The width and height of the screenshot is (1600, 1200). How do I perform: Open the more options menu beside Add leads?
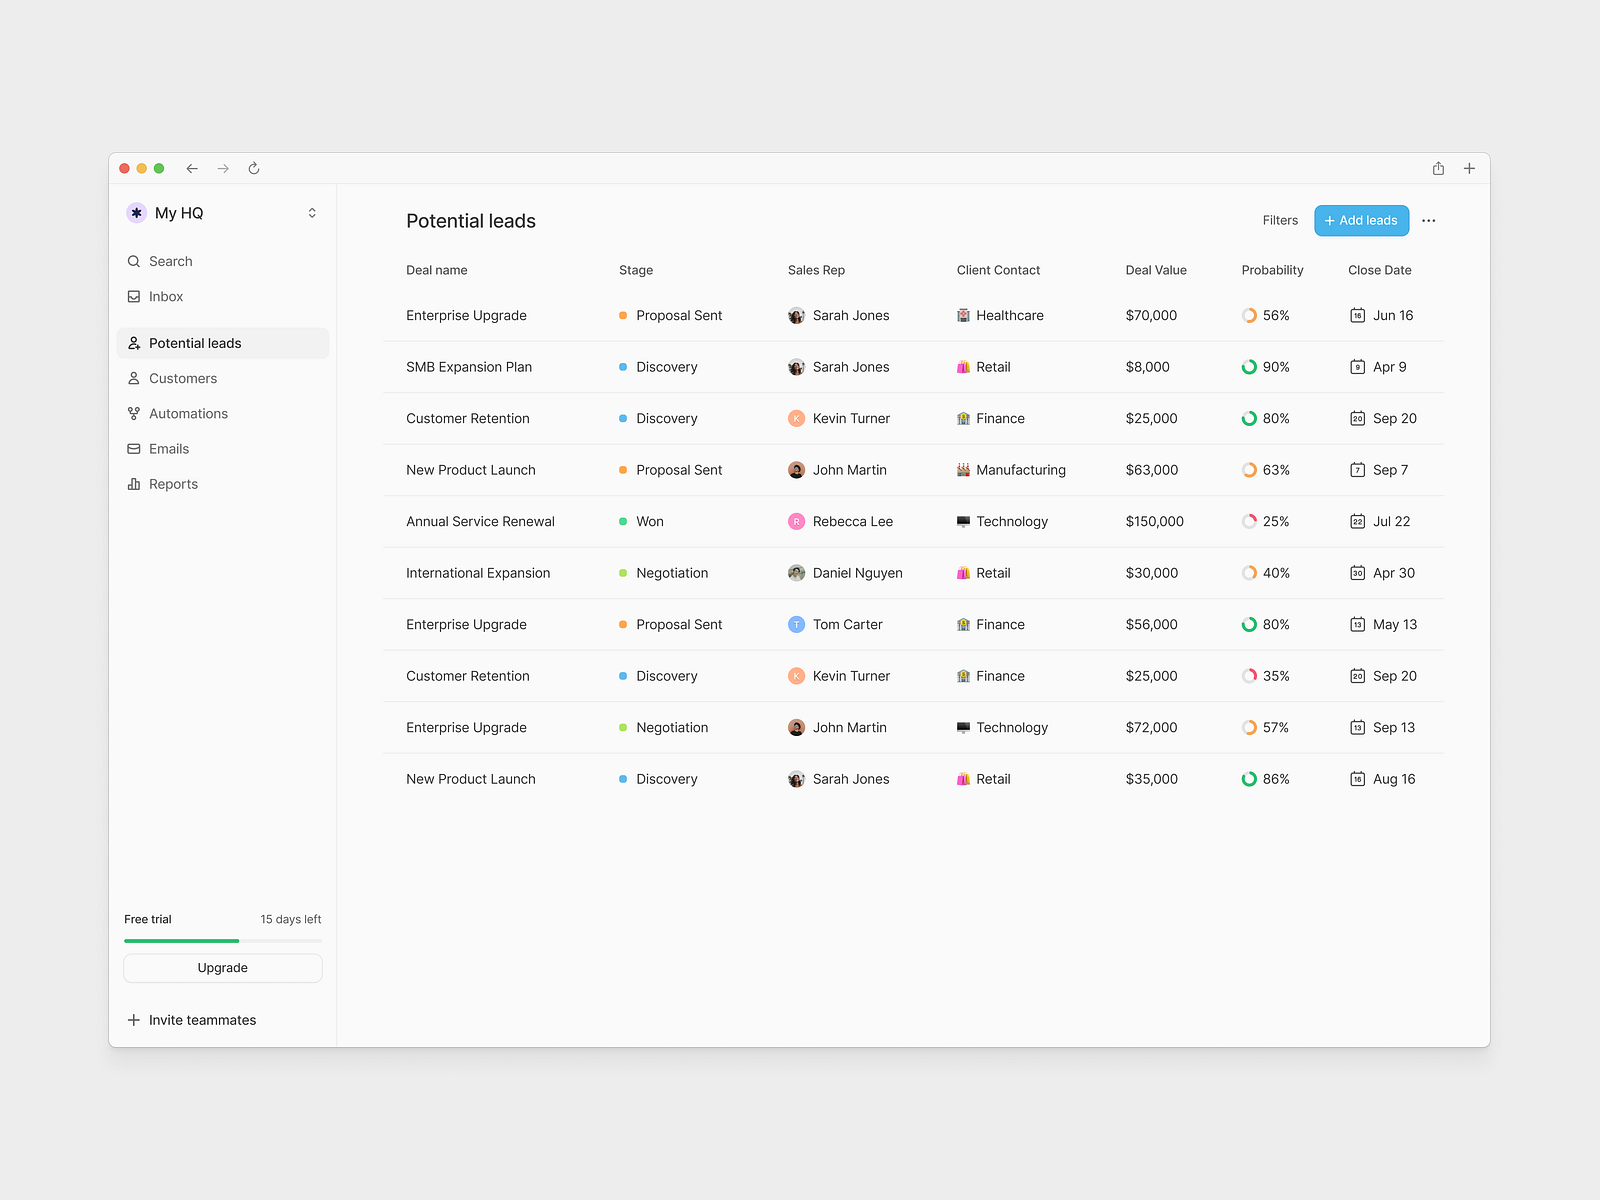[x=1428, y=220]
